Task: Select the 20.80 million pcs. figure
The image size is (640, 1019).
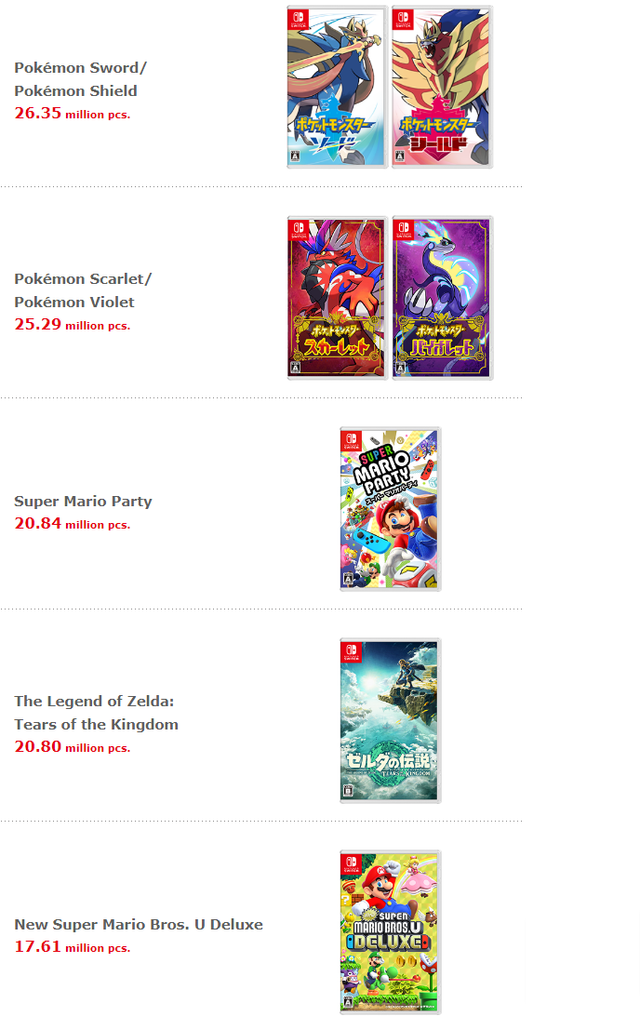Action: click(72, 747)
